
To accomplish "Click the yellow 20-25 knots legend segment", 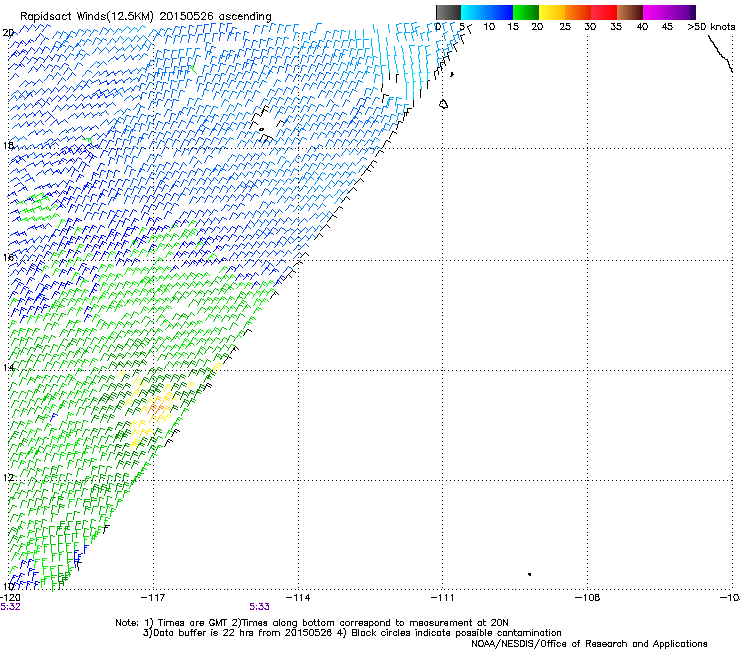I will pyautogui.click(x=552, y=12).
